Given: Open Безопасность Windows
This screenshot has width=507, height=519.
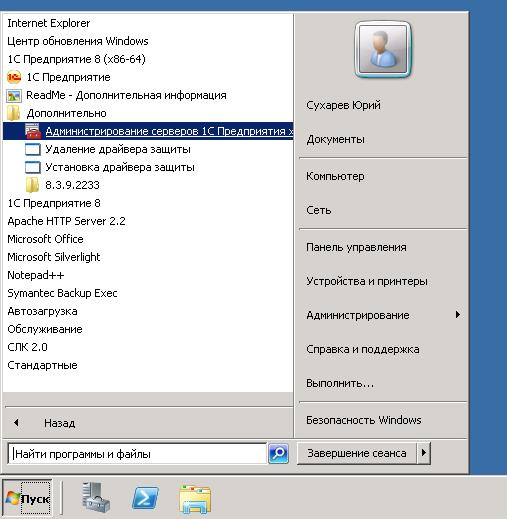Looking at the screenshot, I should 364,420.
